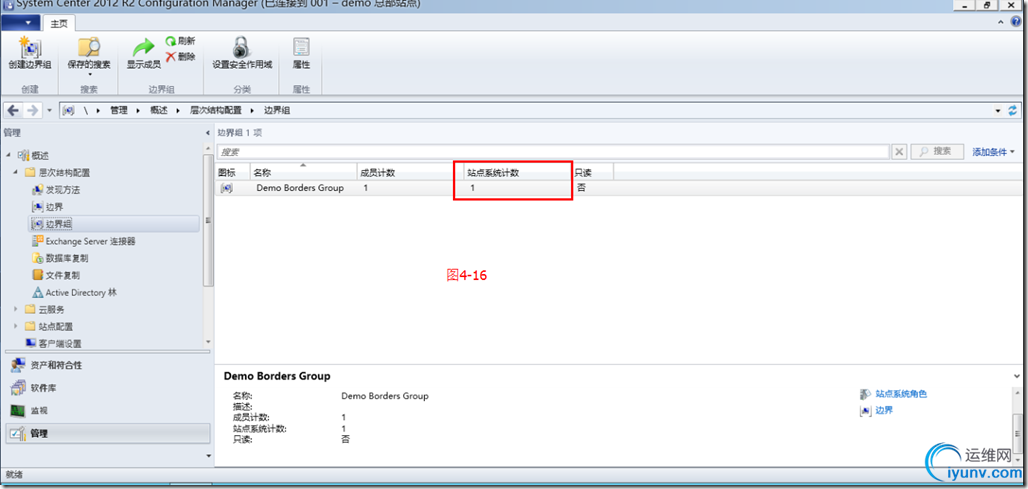Image resolution: width=1028 pixels, height=489 pixels.
Task: Click the 边界组 breadcrumb segment
Action: point(277,111)
